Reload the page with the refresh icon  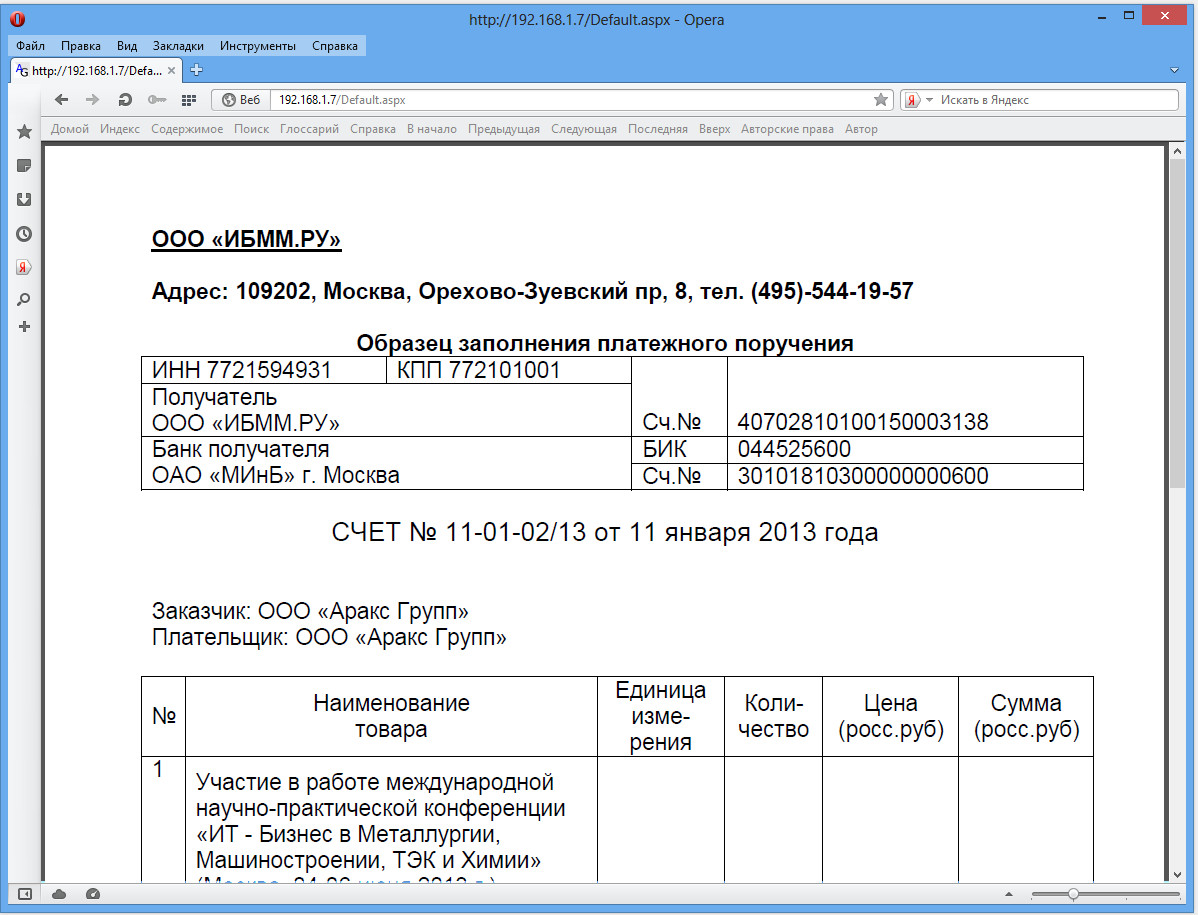[x=125, y=100]
